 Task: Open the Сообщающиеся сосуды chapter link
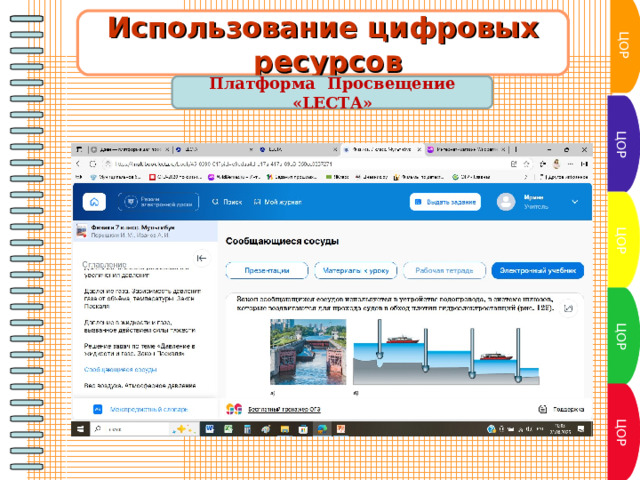click(x=120, y=370)
